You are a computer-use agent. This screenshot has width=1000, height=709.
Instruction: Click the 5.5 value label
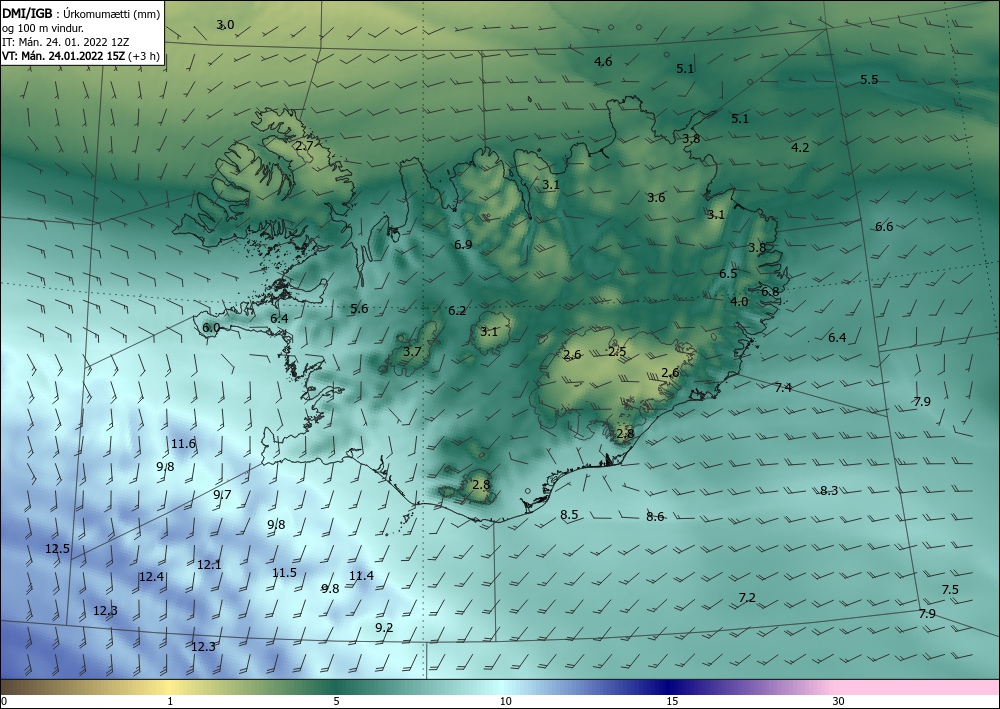pyautogui.click(x=869, y=80)
